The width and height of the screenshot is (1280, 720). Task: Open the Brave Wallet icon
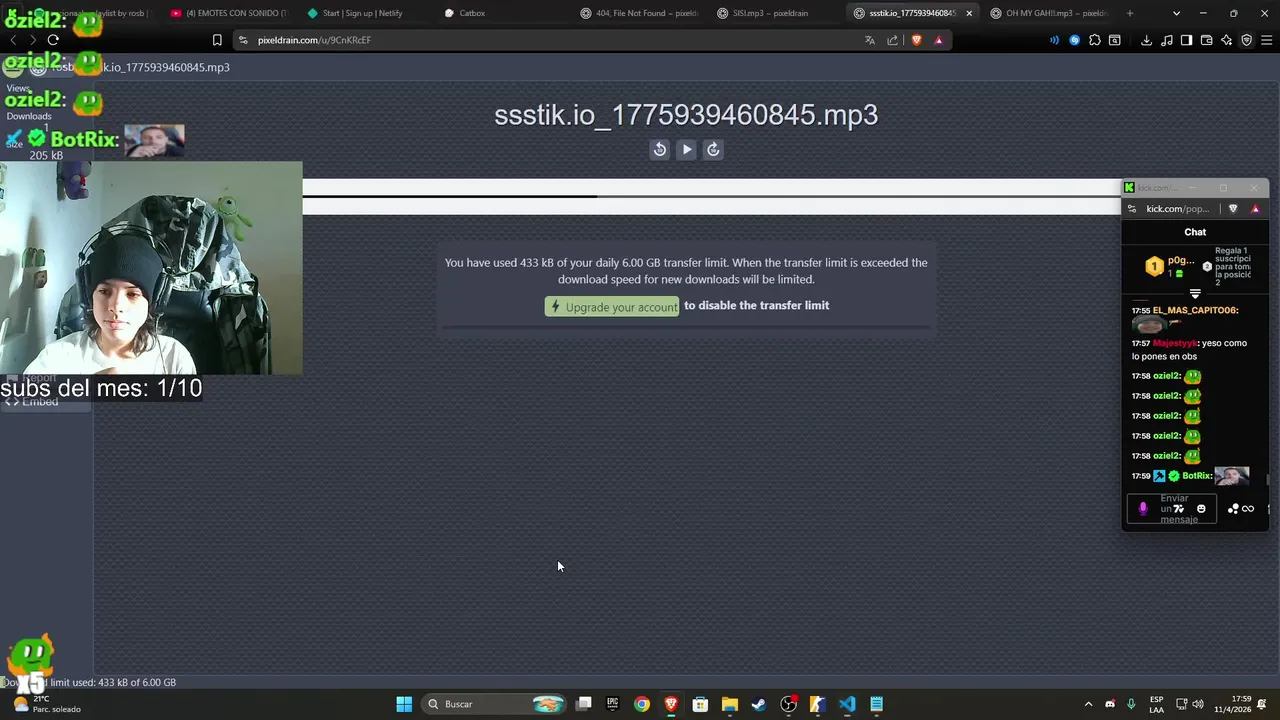1206,40
